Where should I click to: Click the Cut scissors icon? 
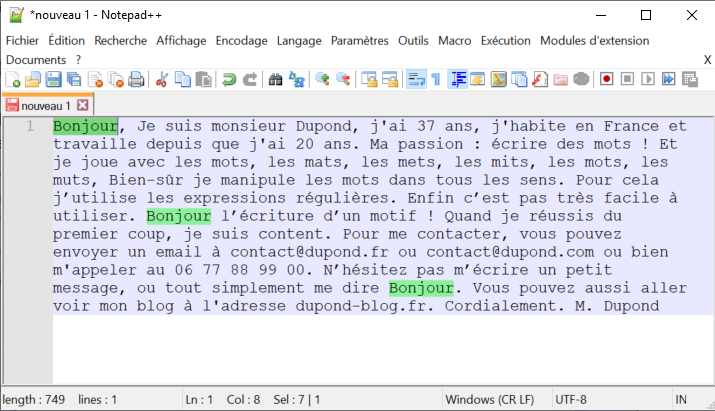163,80
